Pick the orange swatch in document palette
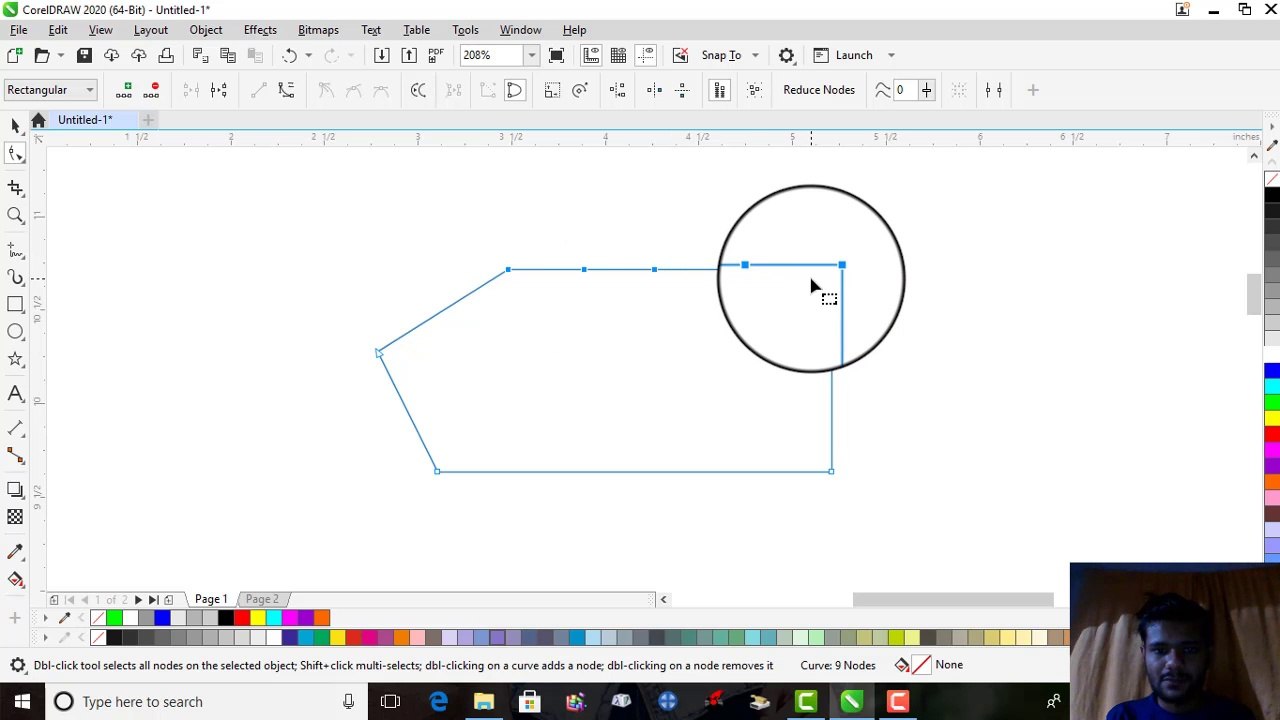Screen dimensions: 1280x720 click(322, 618)
